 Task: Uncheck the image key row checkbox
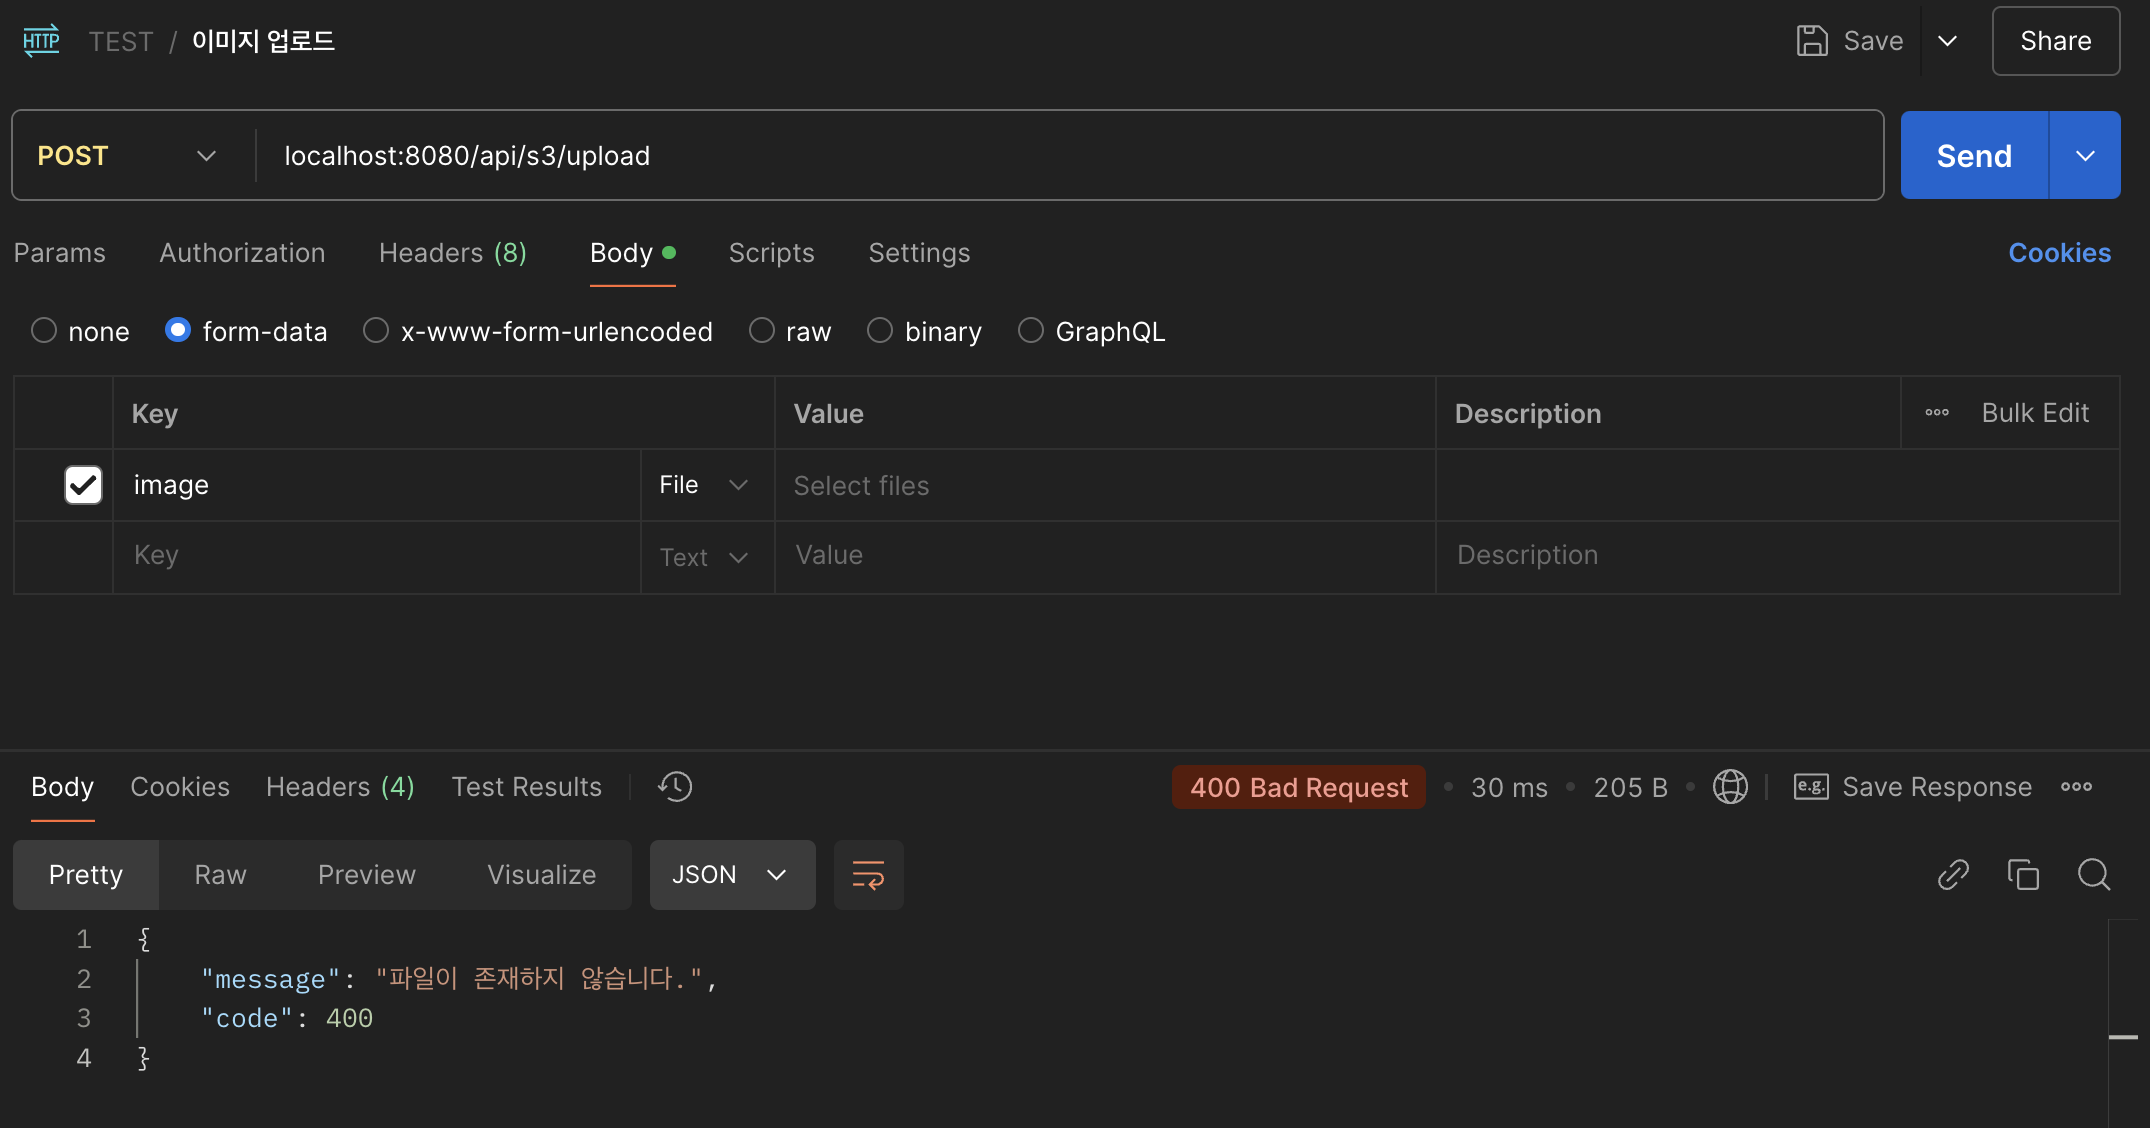tap(83, 485)
